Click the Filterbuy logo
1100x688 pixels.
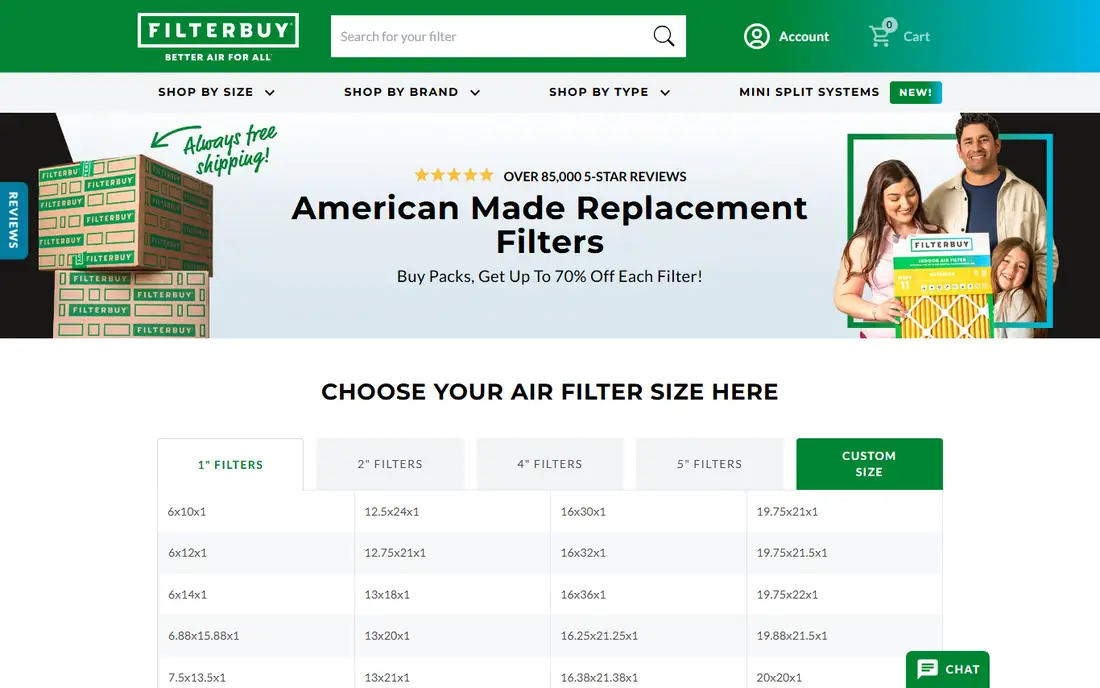tap(218, 37)
